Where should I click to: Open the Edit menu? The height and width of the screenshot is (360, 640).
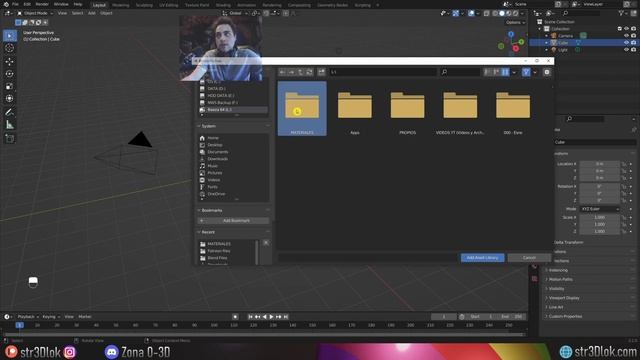(x=27, y=4)
